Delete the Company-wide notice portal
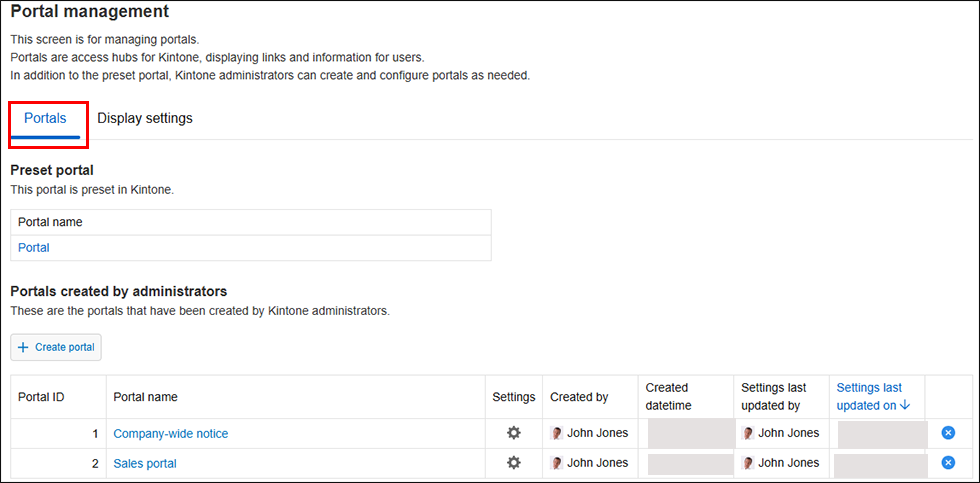The image size is (980, 483). point(948,433)
